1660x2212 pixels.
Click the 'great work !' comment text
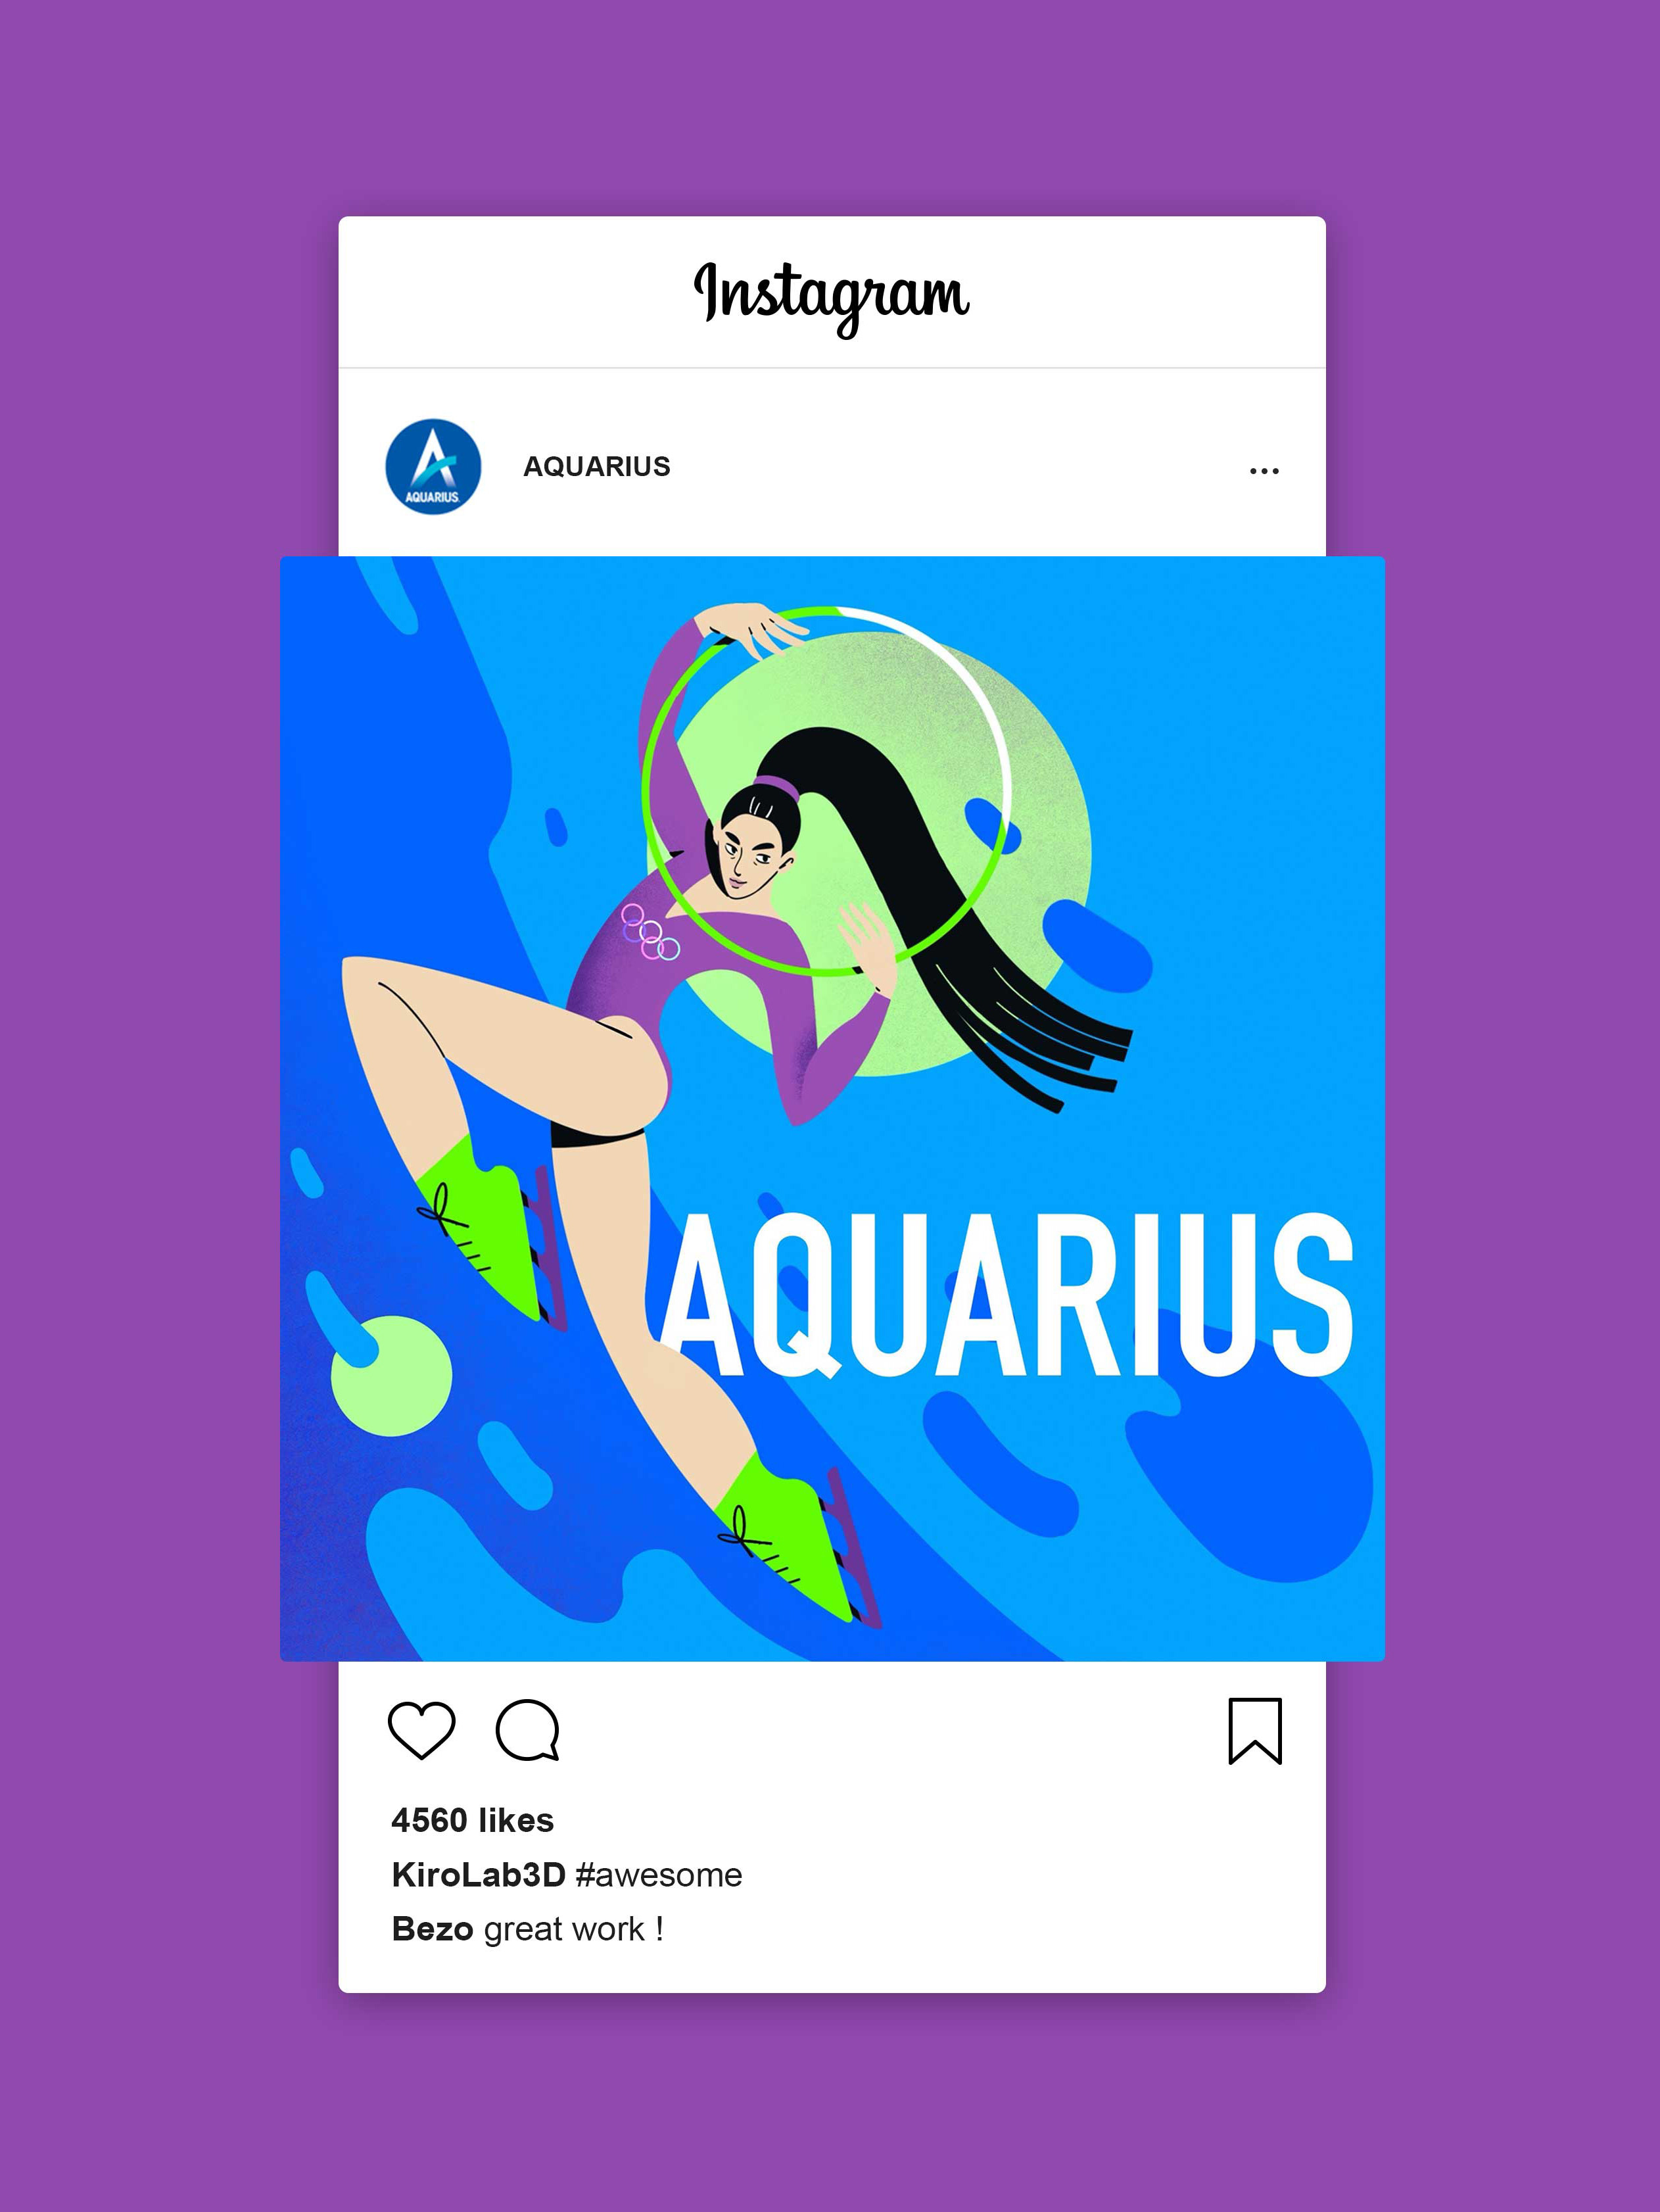tap(574, 1929)
